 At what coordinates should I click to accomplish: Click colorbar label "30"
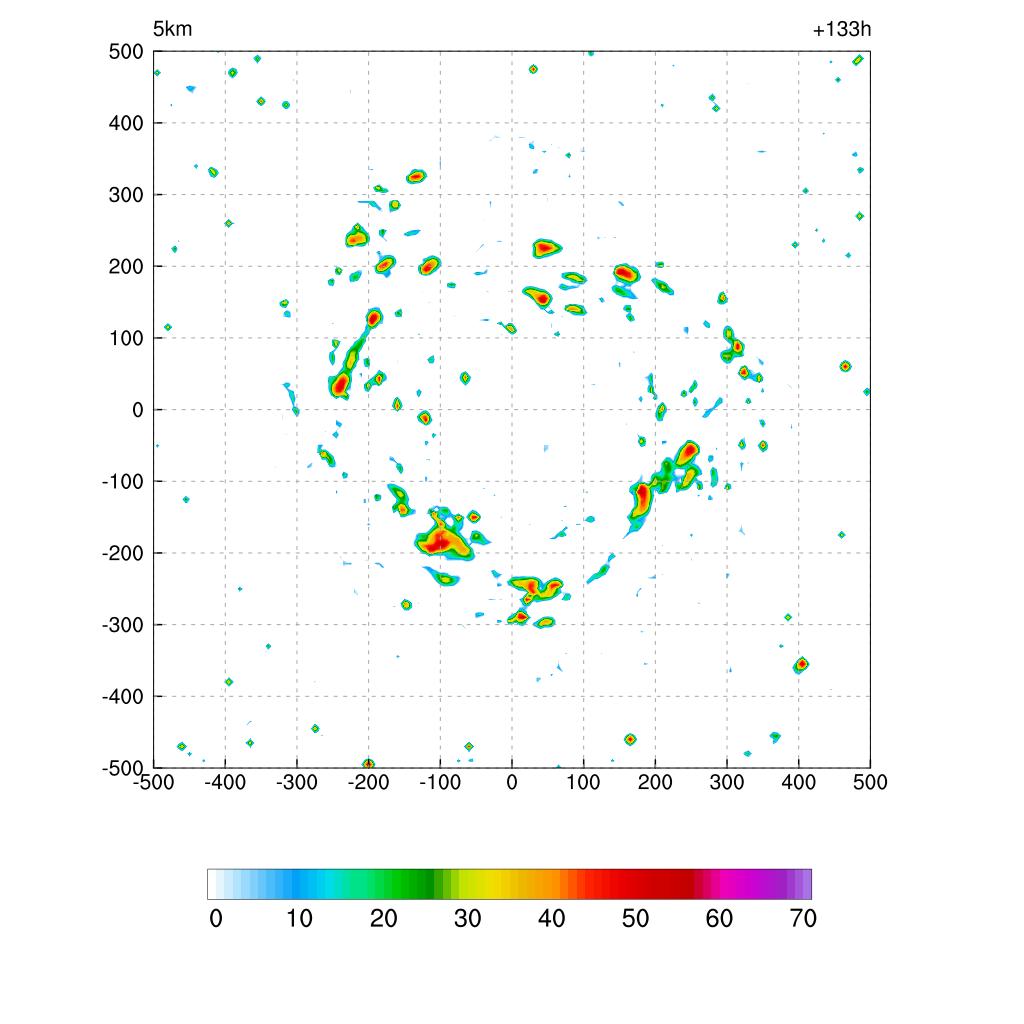[x=468, y=919]
